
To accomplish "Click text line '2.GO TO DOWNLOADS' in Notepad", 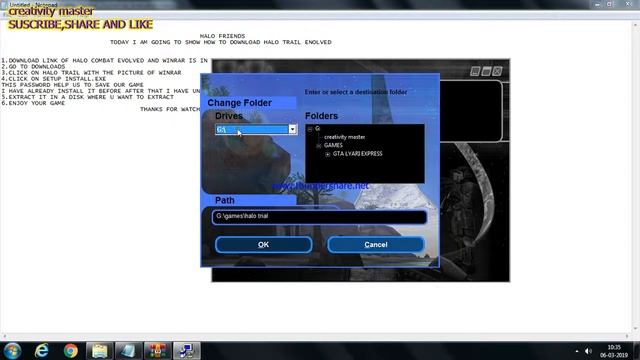I will [33, 67].
